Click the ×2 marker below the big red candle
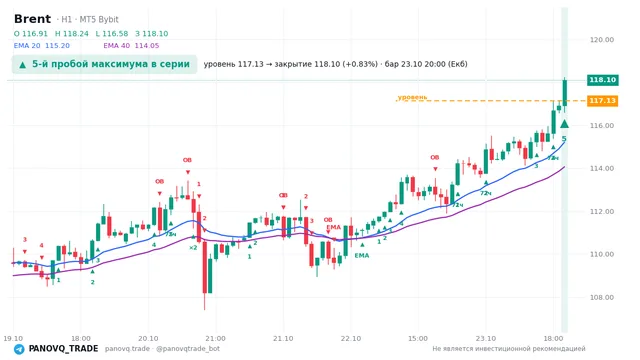The height and width of the screenshot is (360, 640). (x=193, y=247)
